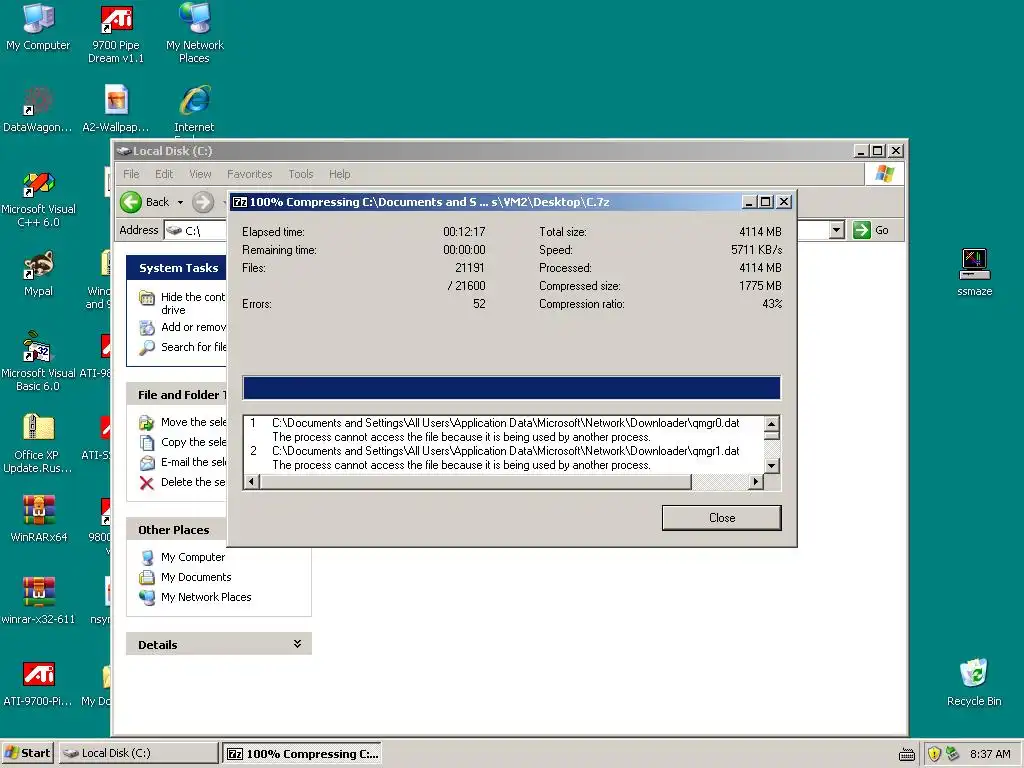This screenshot has height=768, width=1024.
Task: Open Tools menu in Local Disk window
Action: click(x=301, y=174)
